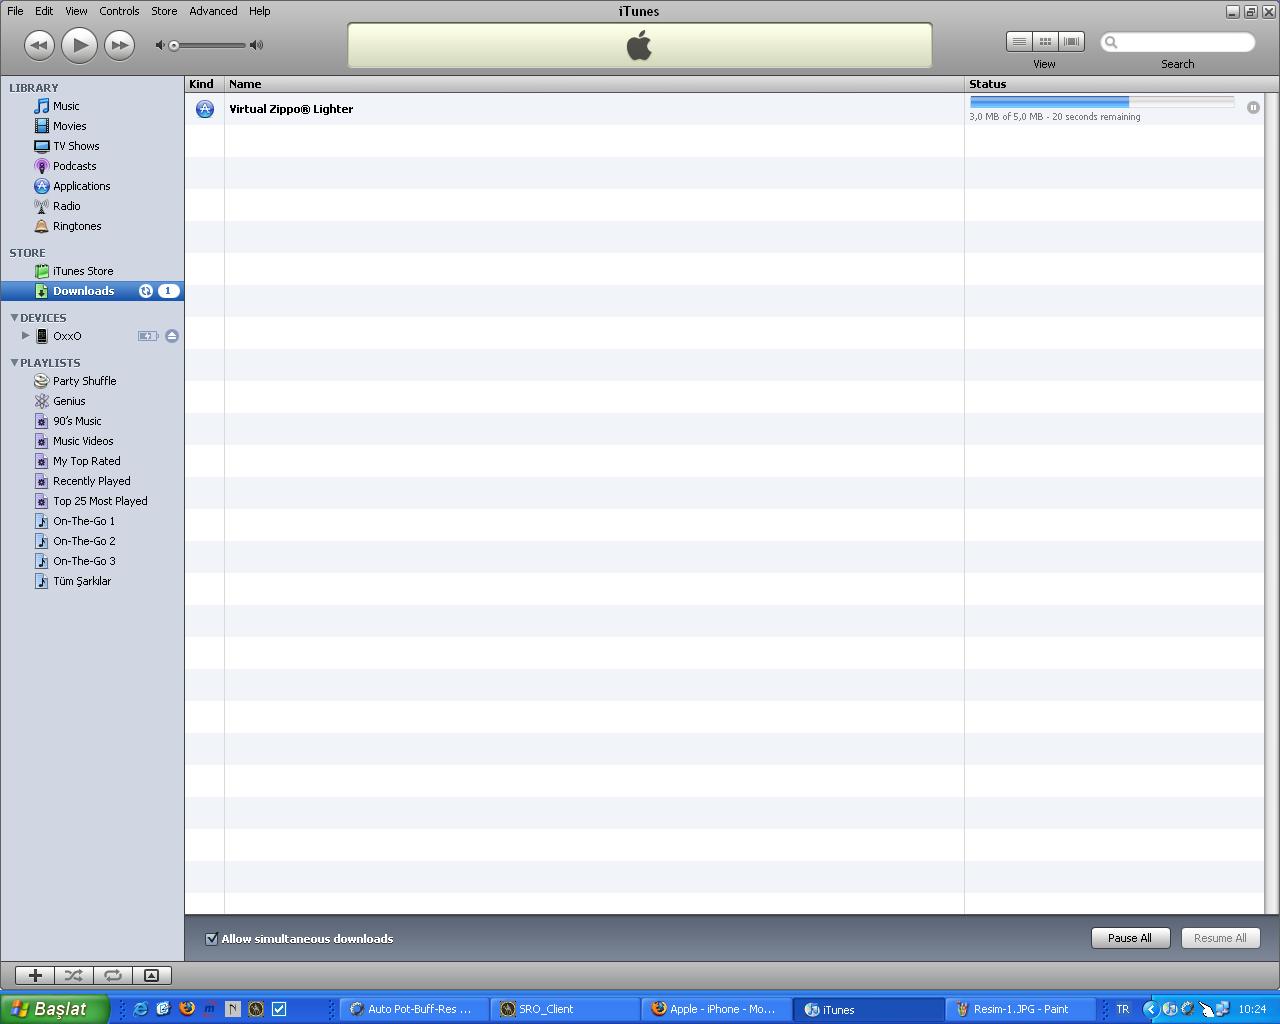Open the File menu
Screen dimensions: 1280x1024
[15, 11]
